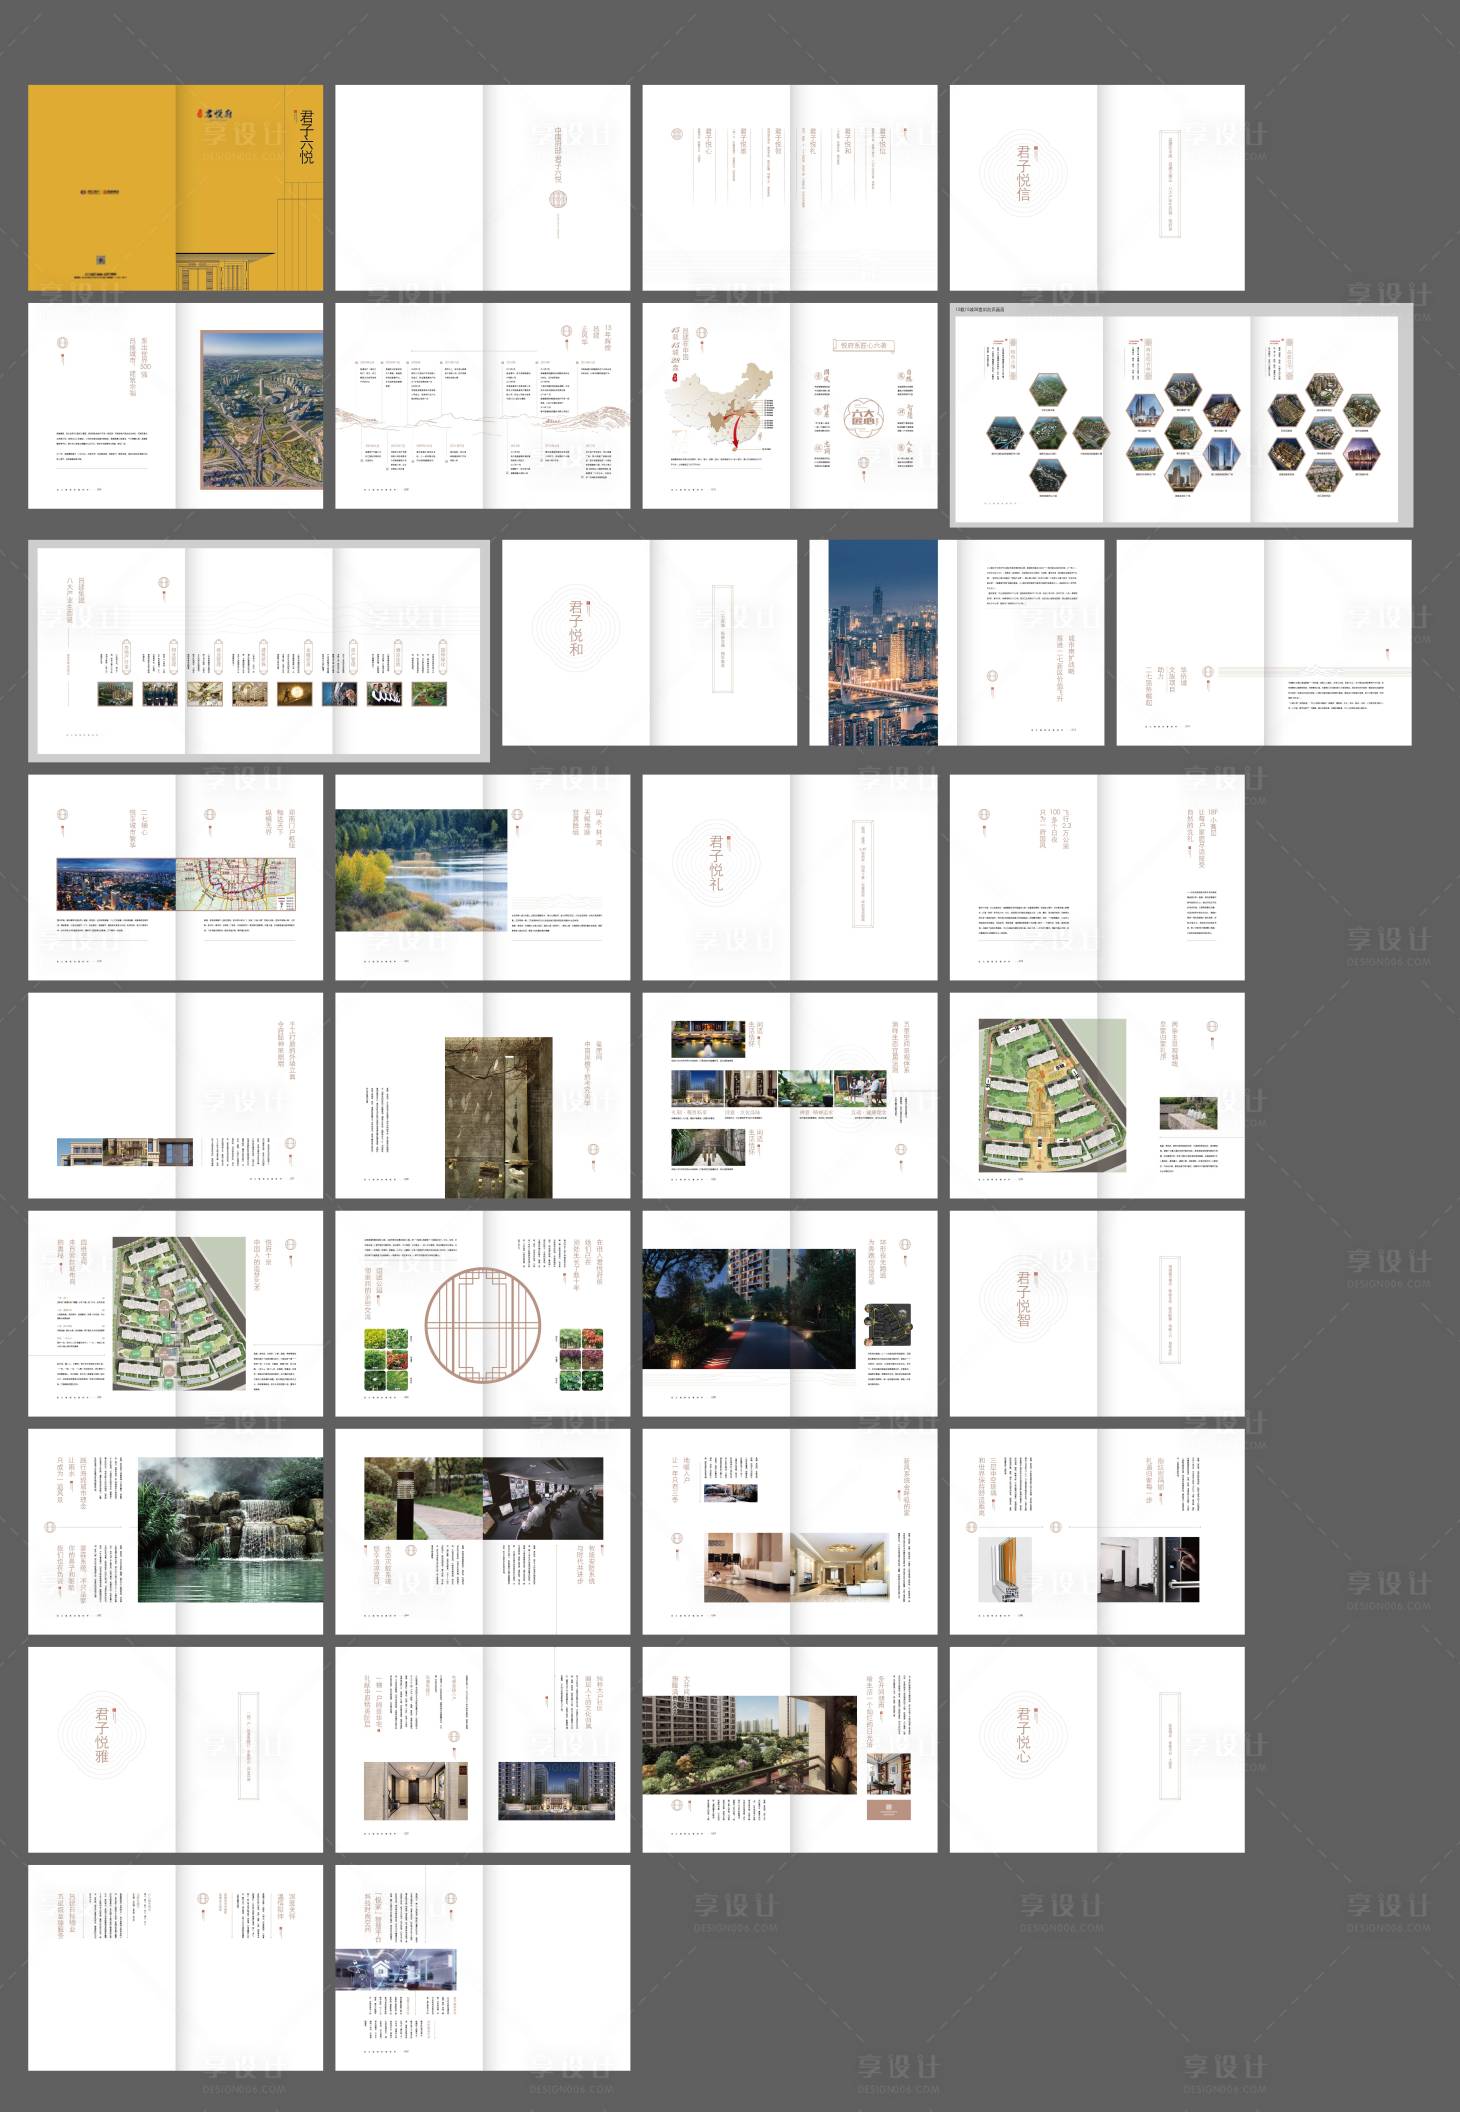Select the 君子悦雅 circular emblem
Image resolution: width=1460 pixels, height=2112 pixels.
(102, 1734)
